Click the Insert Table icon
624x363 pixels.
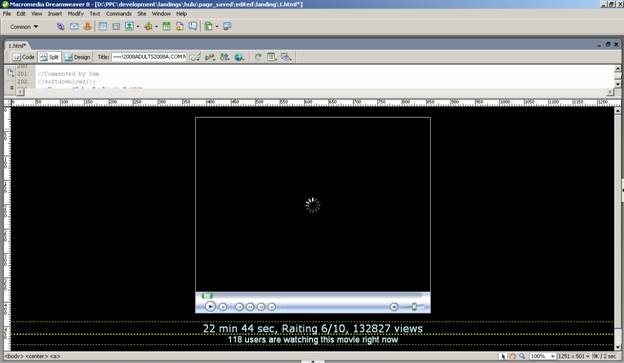pos(103,27)
